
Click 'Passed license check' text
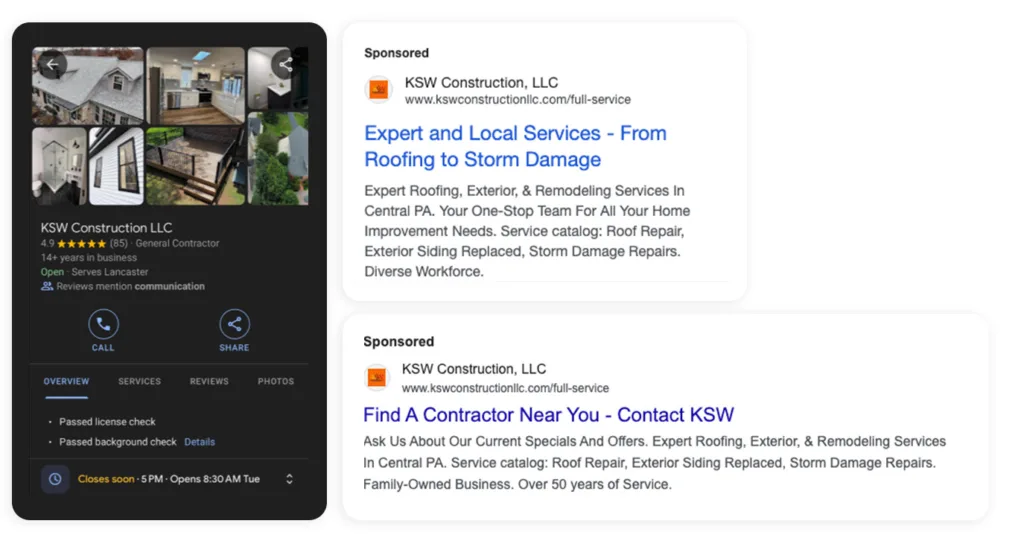click(107, 422)
